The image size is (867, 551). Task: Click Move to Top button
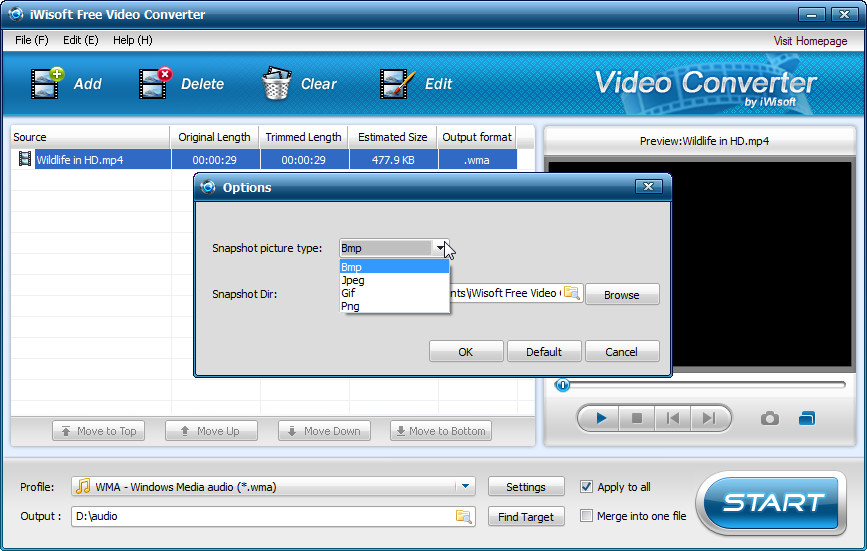98,431
